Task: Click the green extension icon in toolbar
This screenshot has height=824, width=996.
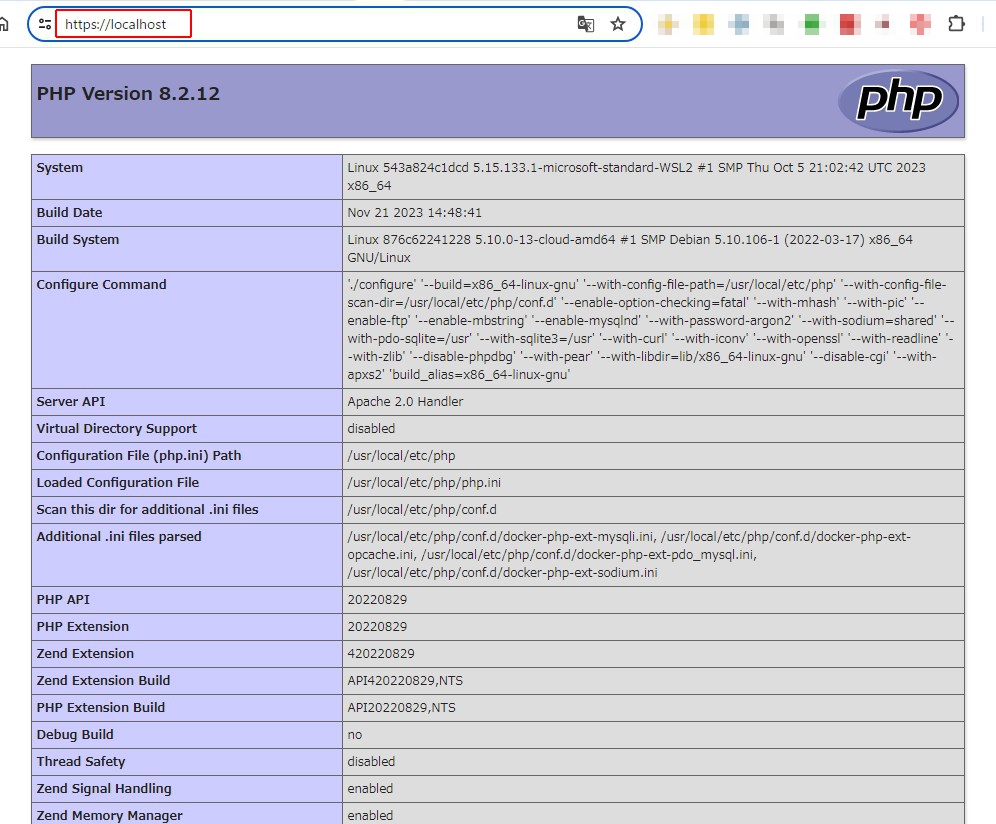Action: [812, 24]
